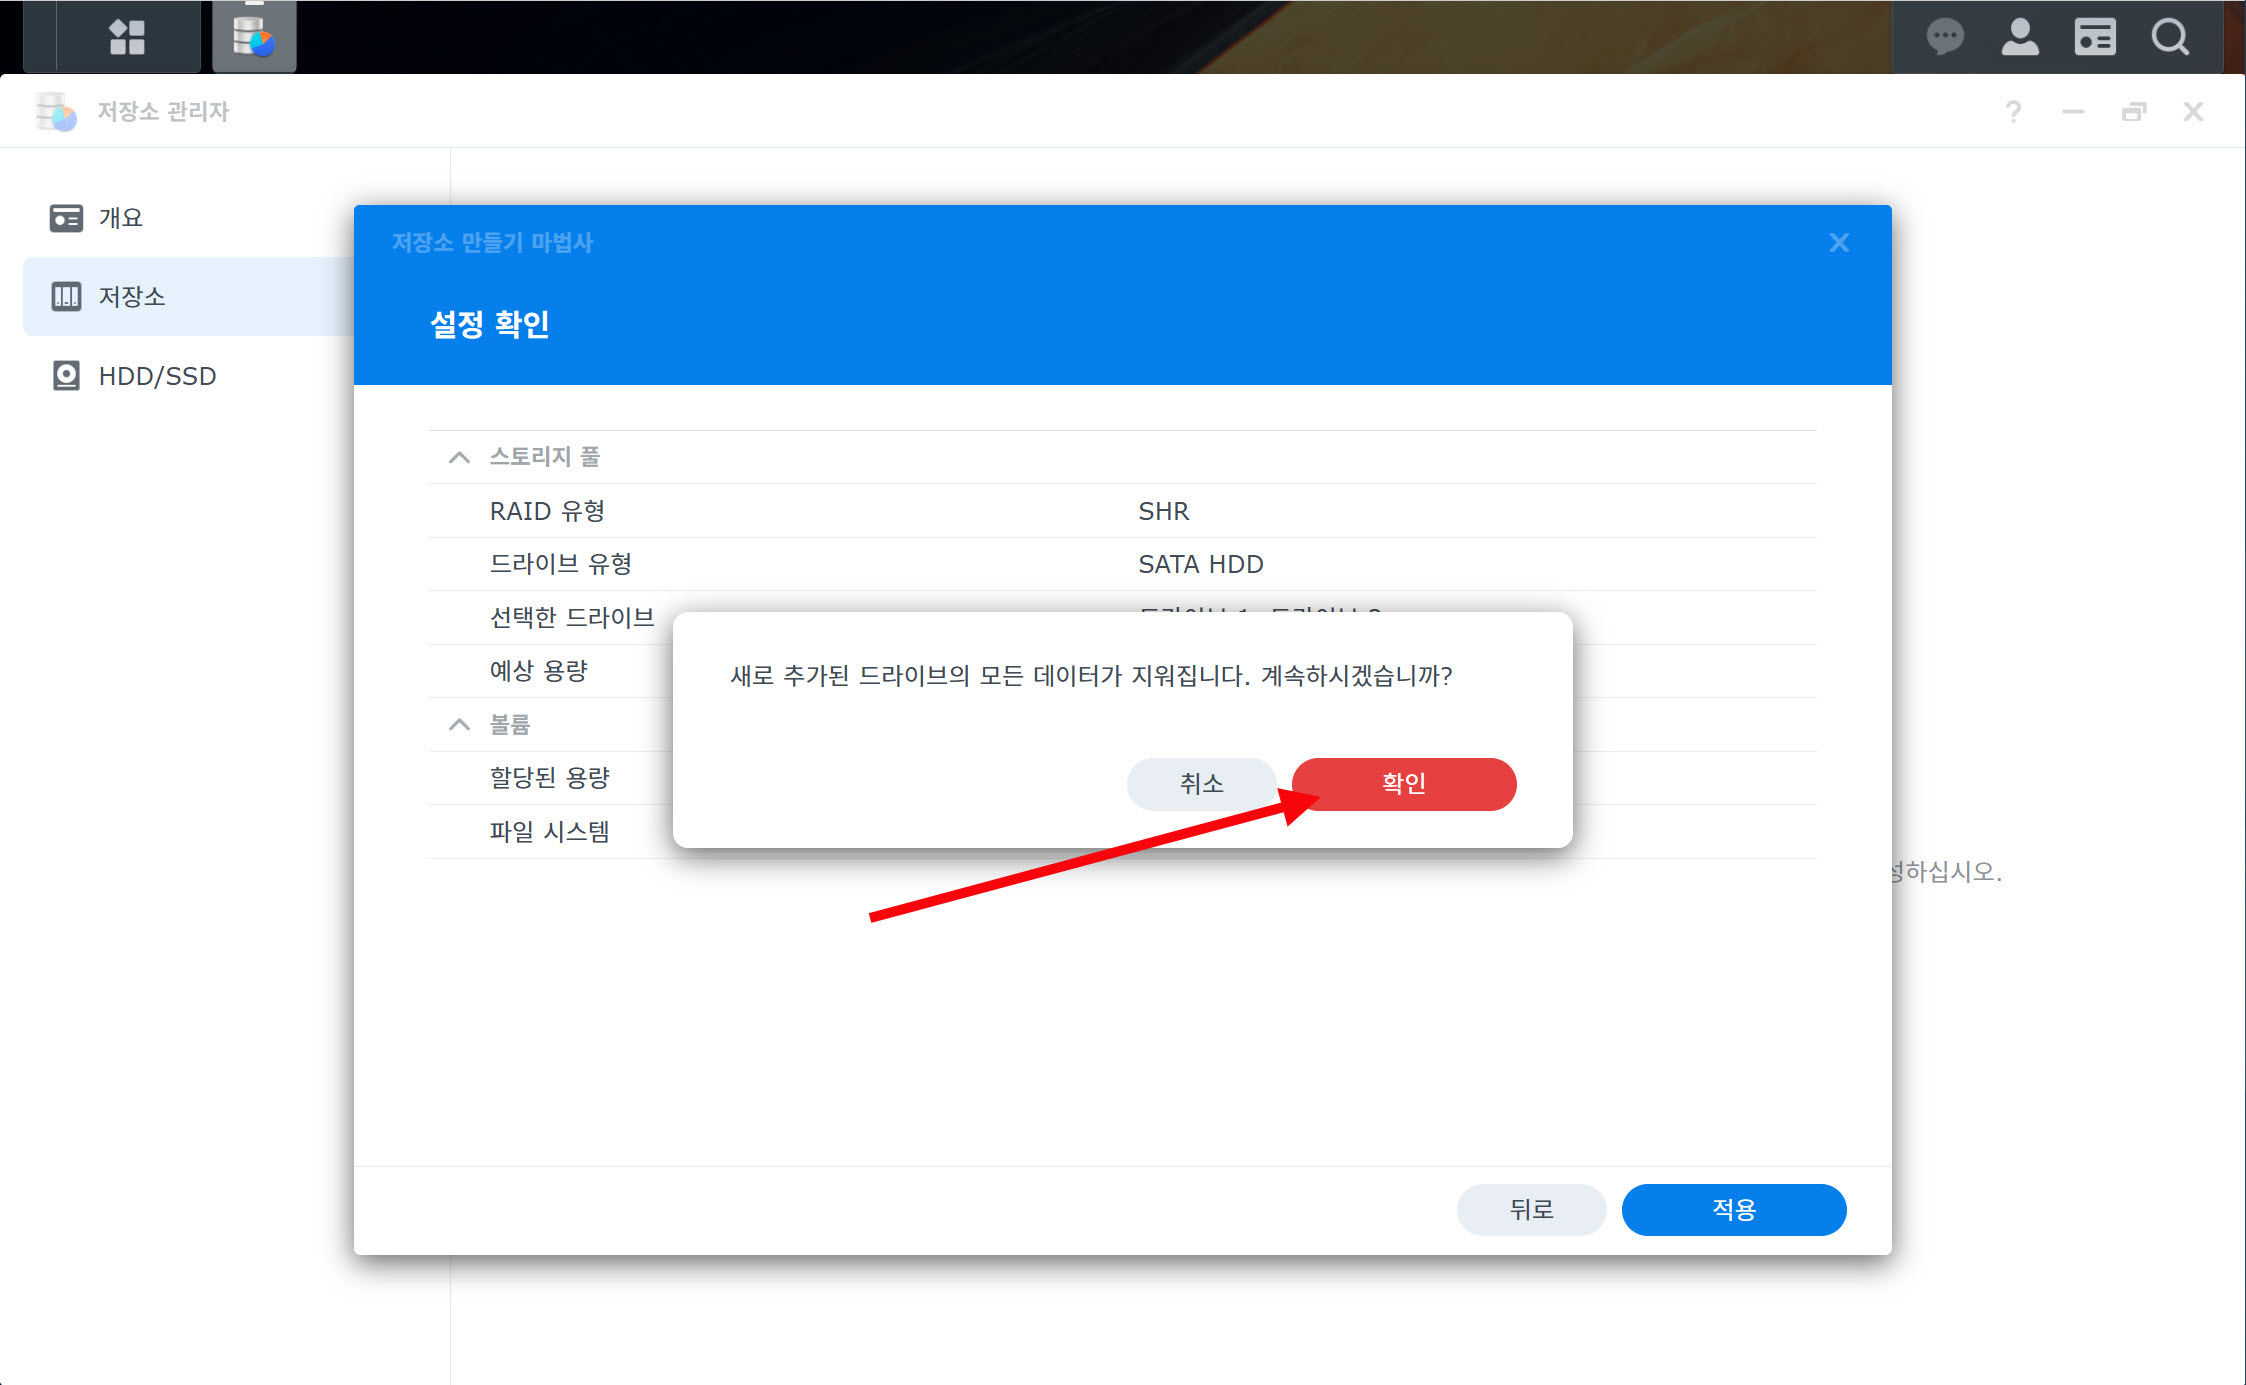Collapse the 스토리지 풀 section
The height and width of the screenshot is (1385, 2246).
pos(459,457)
